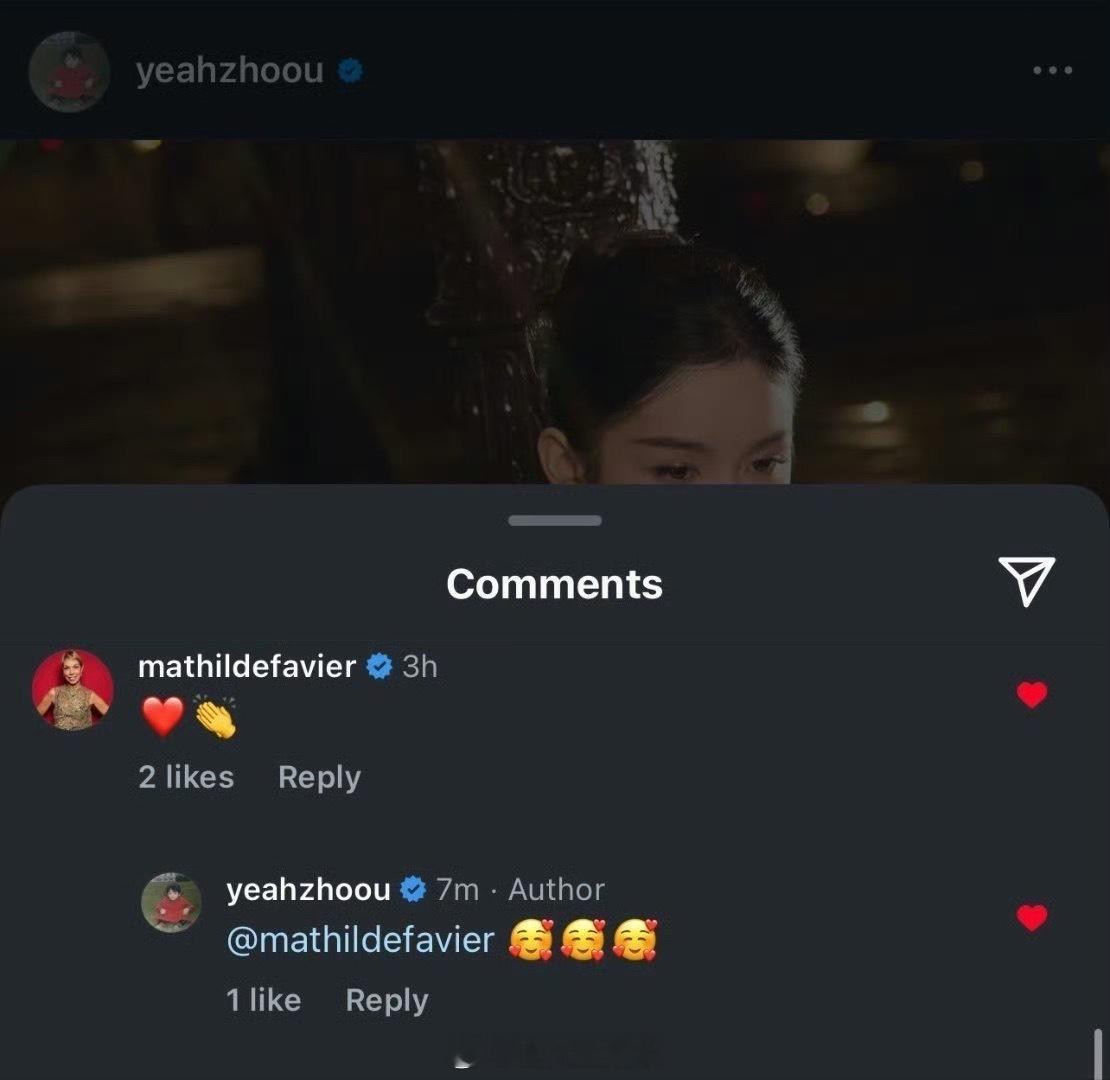
Task: Click the verified badge next to mathildefavier
Action: [379, 666]
